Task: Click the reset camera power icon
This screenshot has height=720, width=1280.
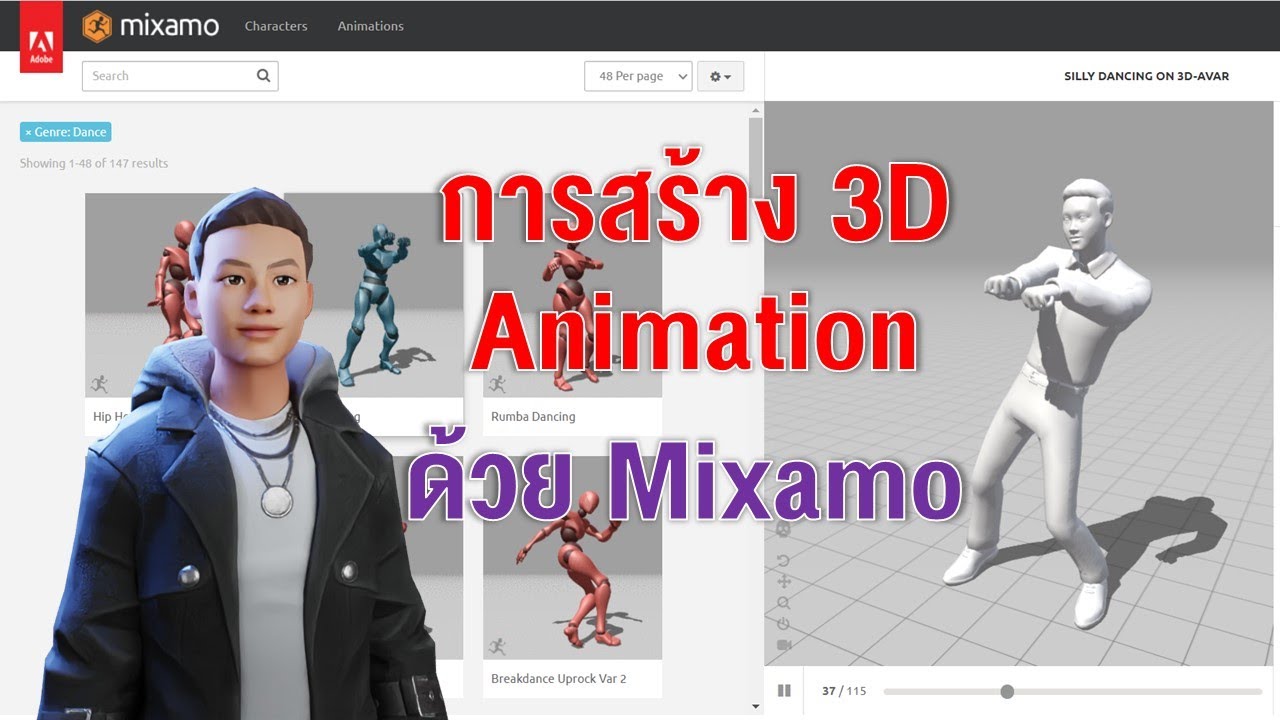Action: point(783,624)
